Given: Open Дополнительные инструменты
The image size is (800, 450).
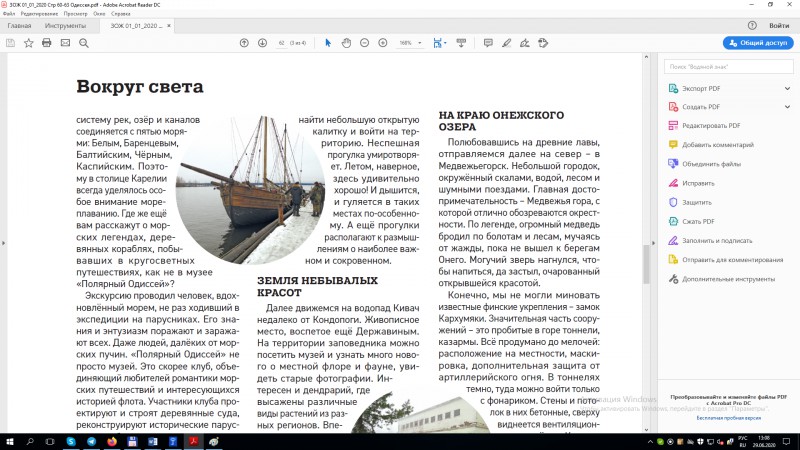Looking at the screenshot, I should pos(722,279).
